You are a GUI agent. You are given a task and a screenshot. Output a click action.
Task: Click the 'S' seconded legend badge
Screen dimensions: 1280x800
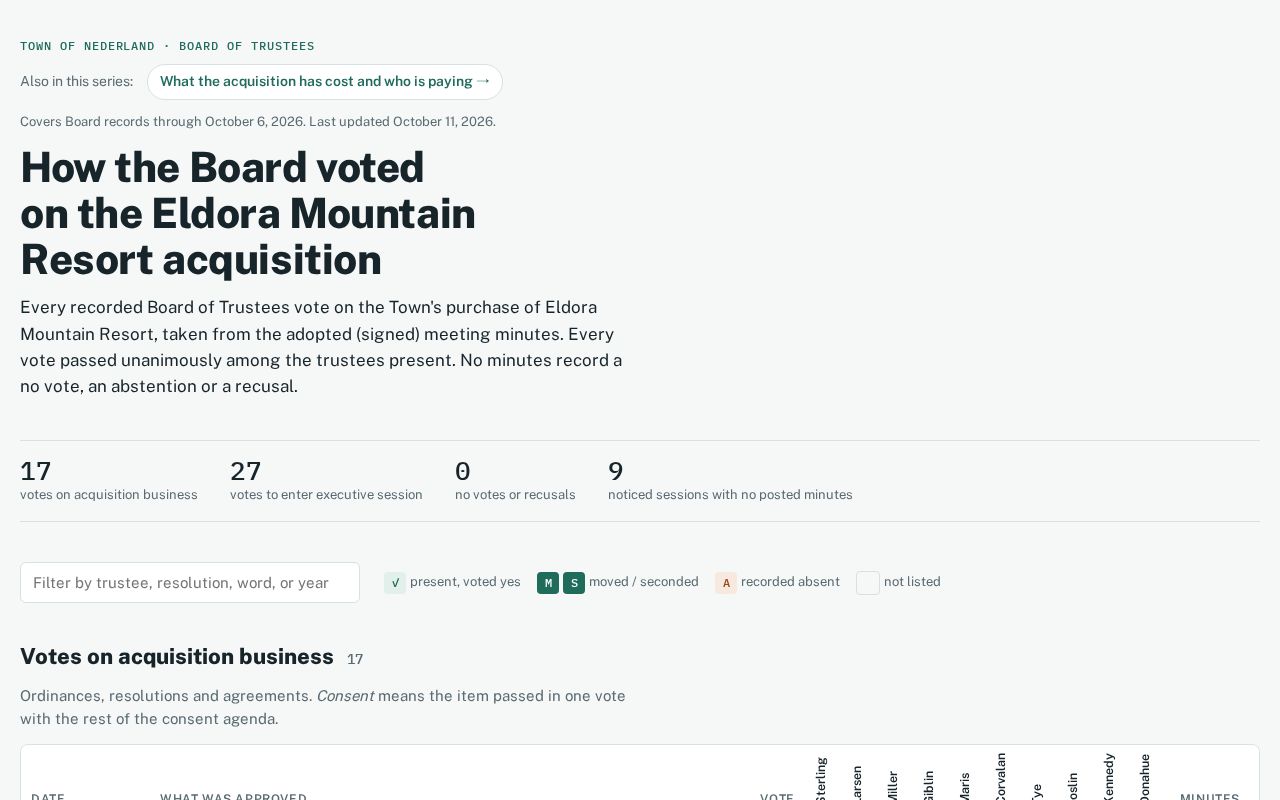pos(574,583)
